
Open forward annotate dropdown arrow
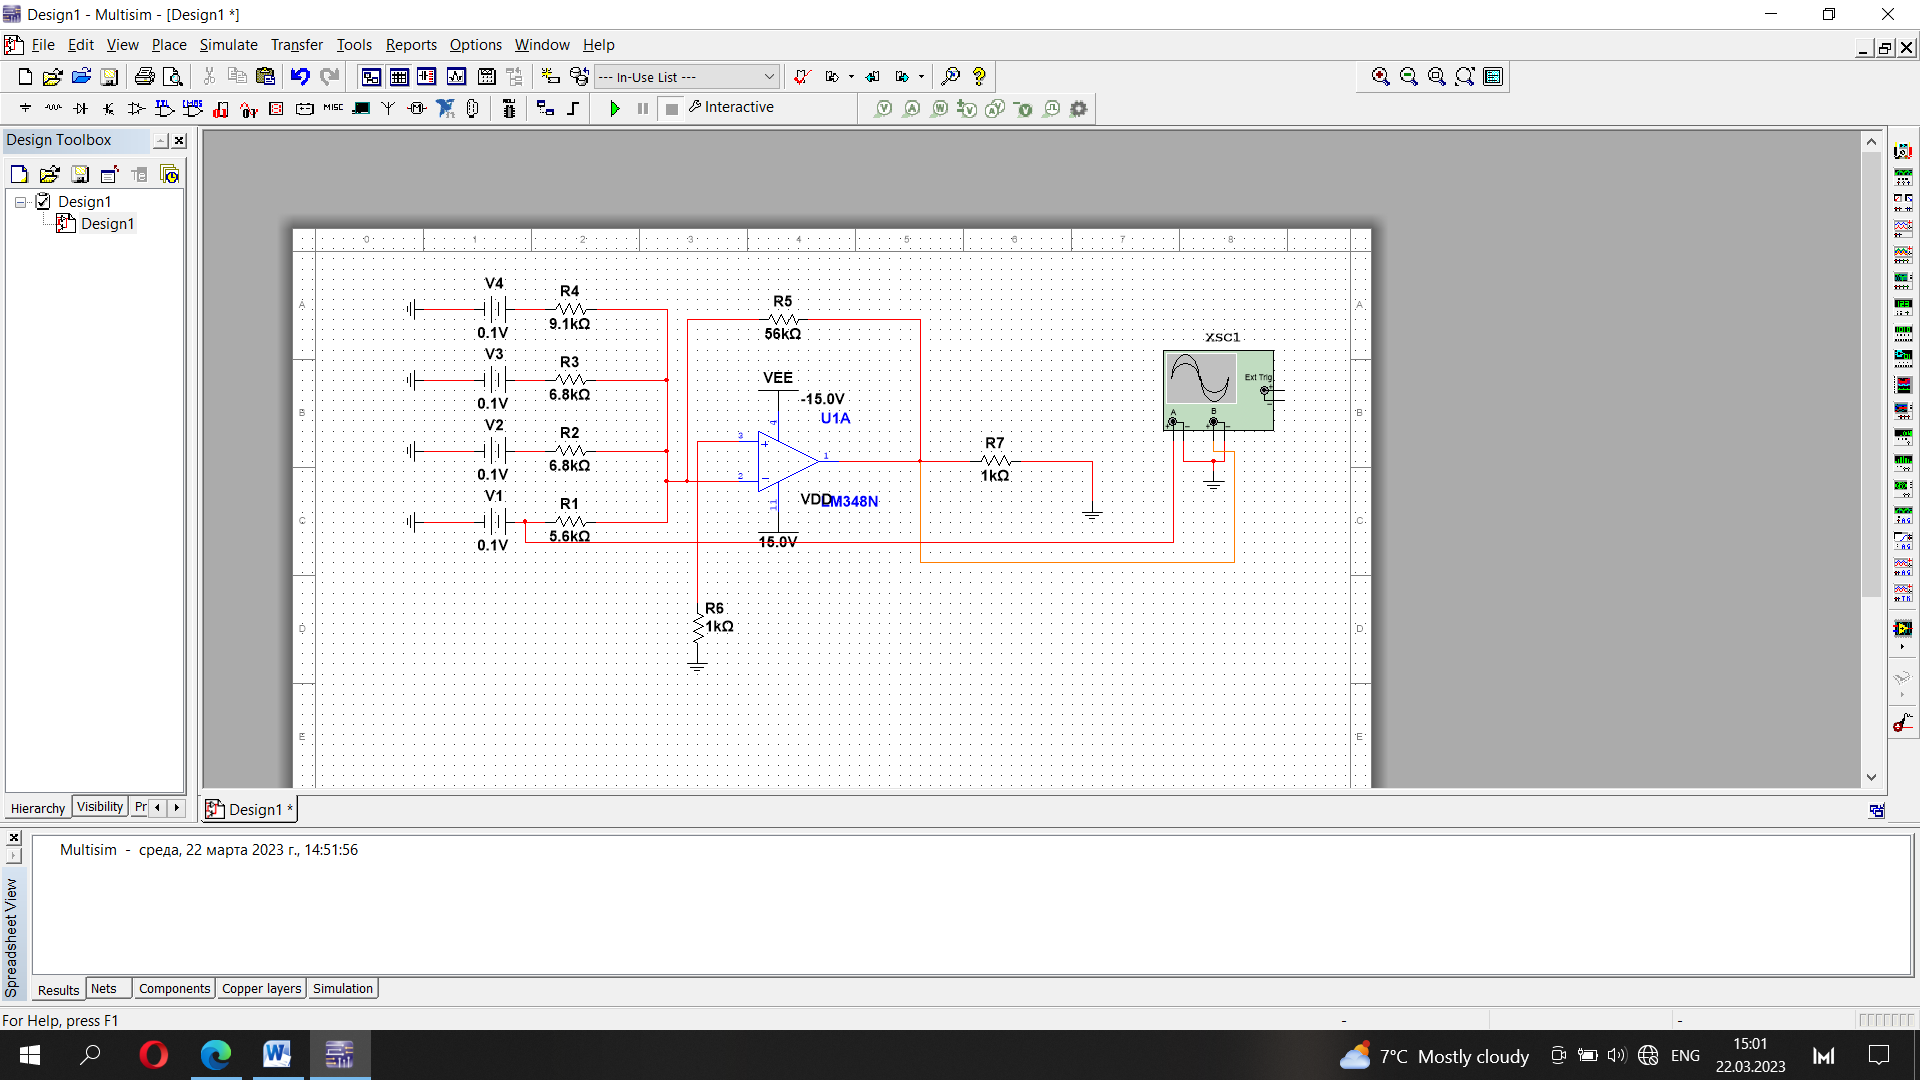coord(922,77)
